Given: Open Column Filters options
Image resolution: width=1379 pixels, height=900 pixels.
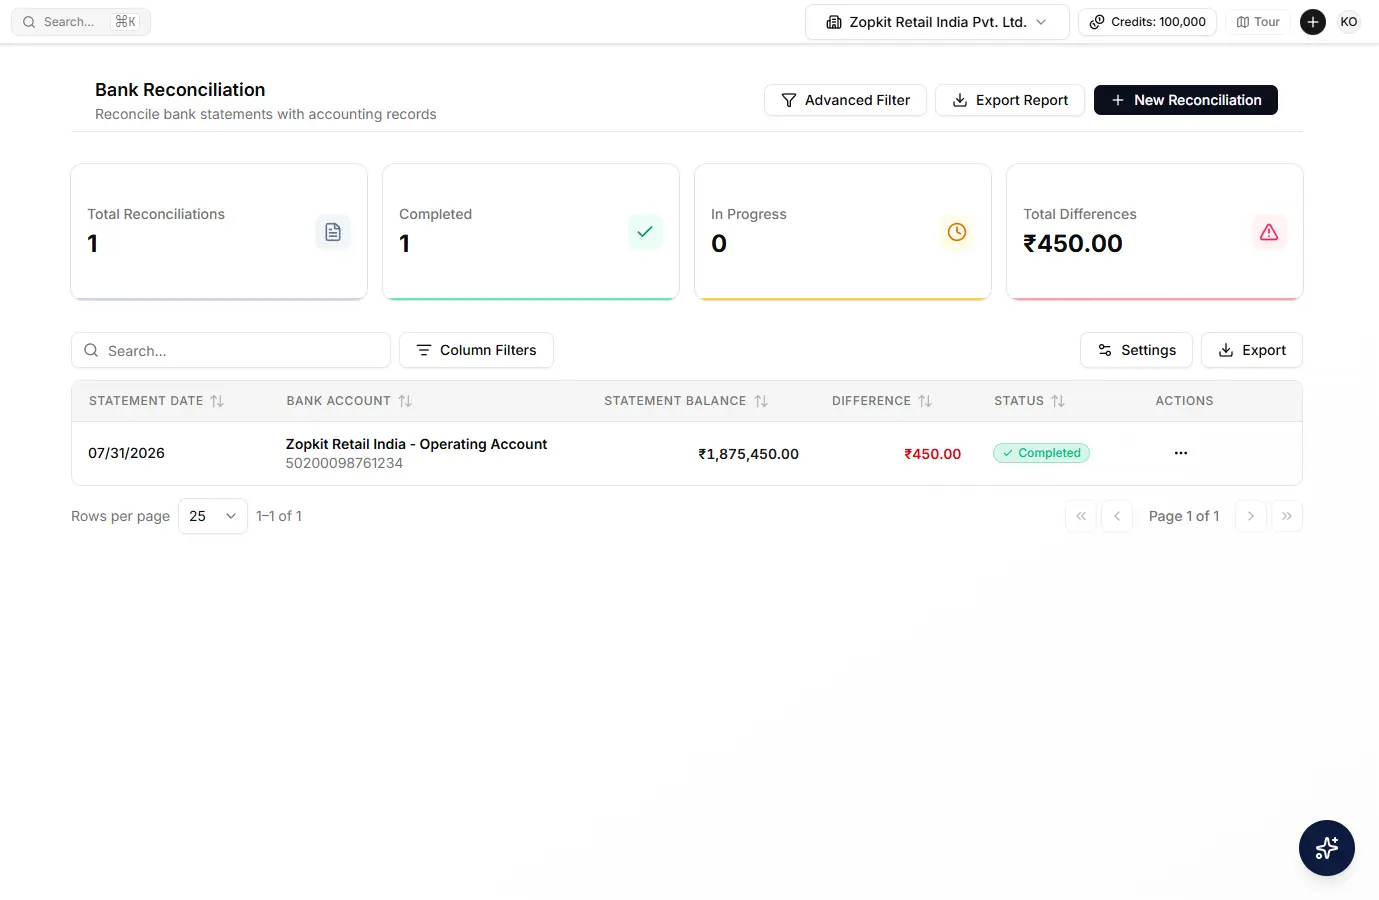Looking at the screenshot, I should coord(476,350).
